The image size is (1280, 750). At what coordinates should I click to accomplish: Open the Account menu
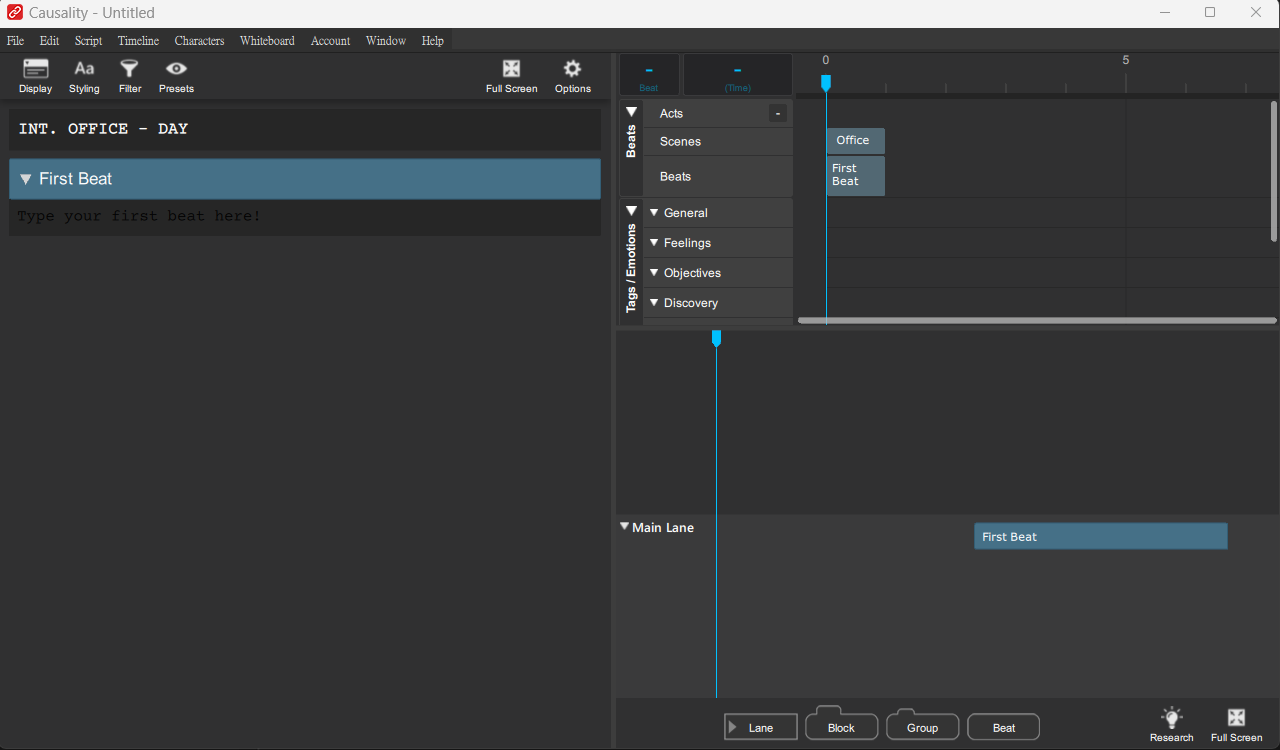pos(330,41)
